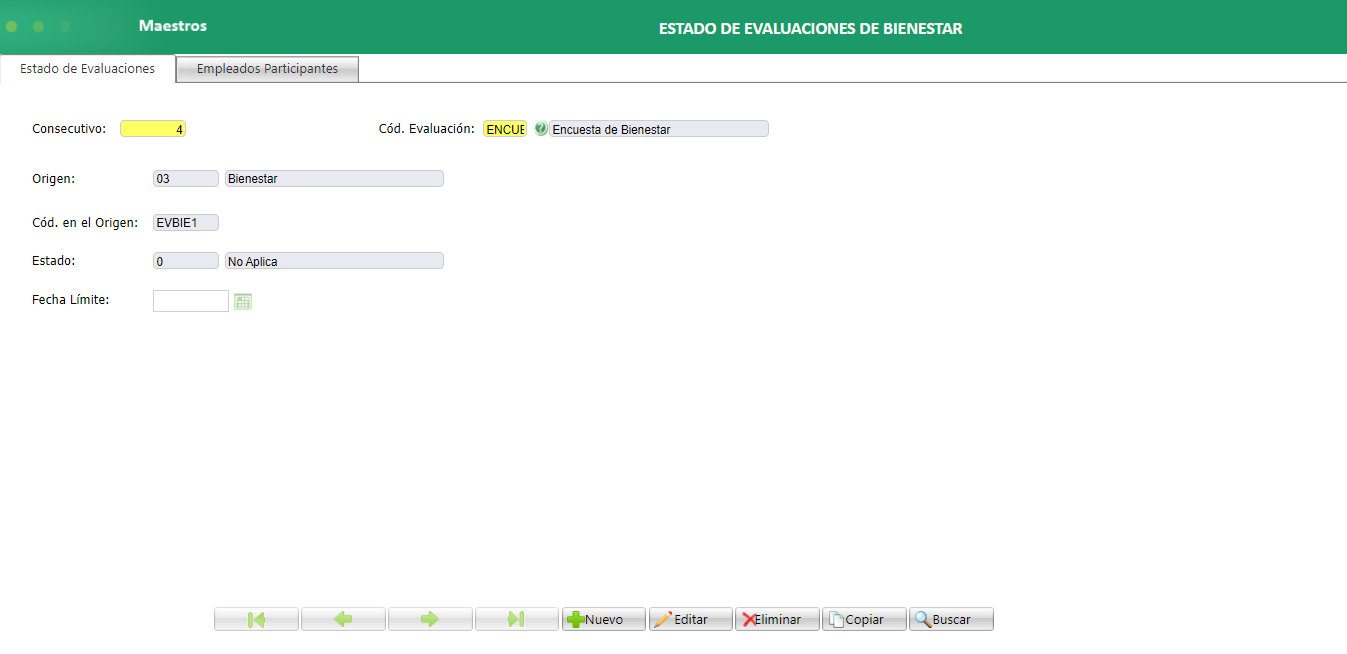This screenshot has width=1347, height=654.
Task: Jump to the last record arrow
Action: (x=516, y=618)
